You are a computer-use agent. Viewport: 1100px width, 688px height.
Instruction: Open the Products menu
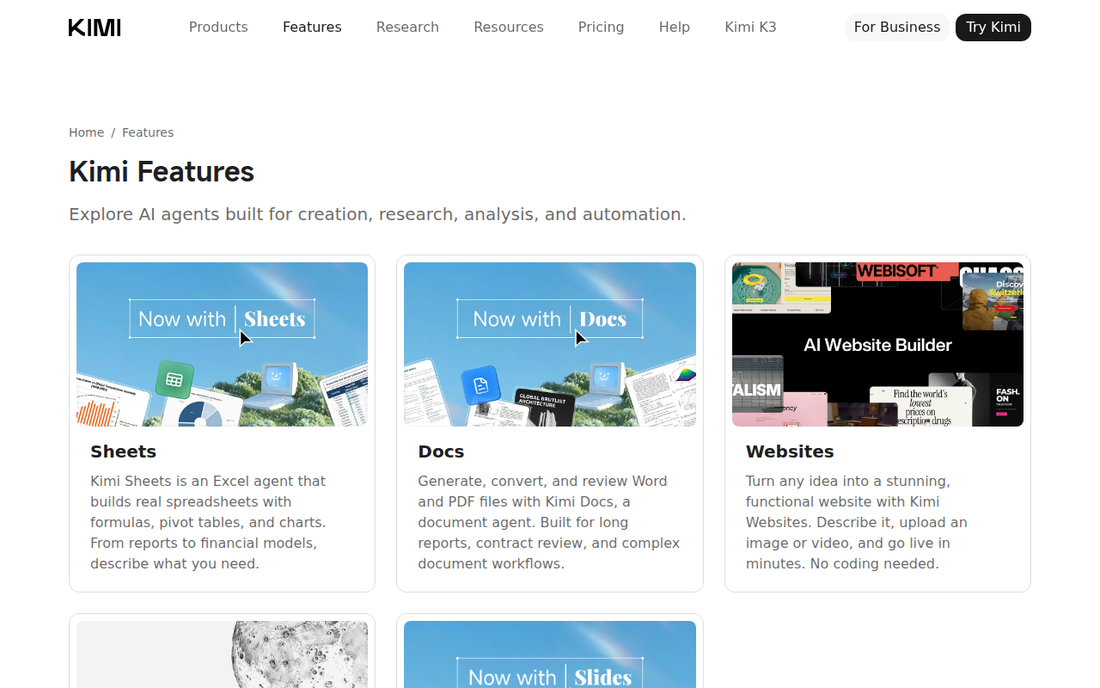click(x=218, y=27)
